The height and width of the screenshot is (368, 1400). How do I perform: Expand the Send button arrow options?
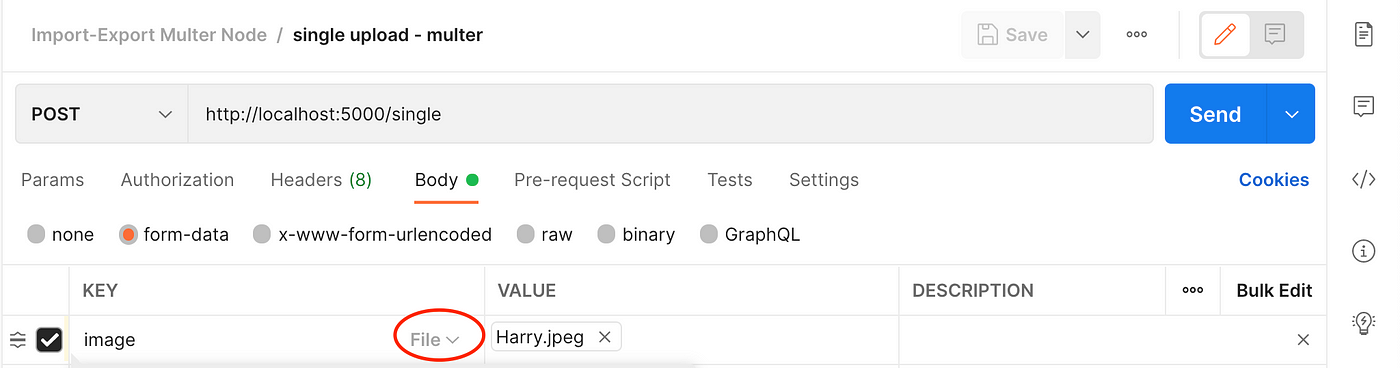coord(1291,114)
